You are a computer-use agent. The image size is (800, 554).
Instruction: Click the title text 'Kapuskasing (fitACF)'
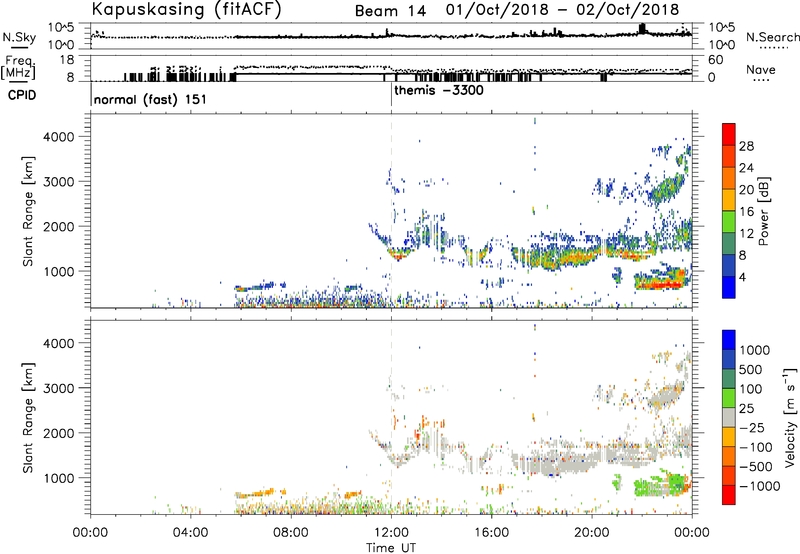(x=186, y=9)
